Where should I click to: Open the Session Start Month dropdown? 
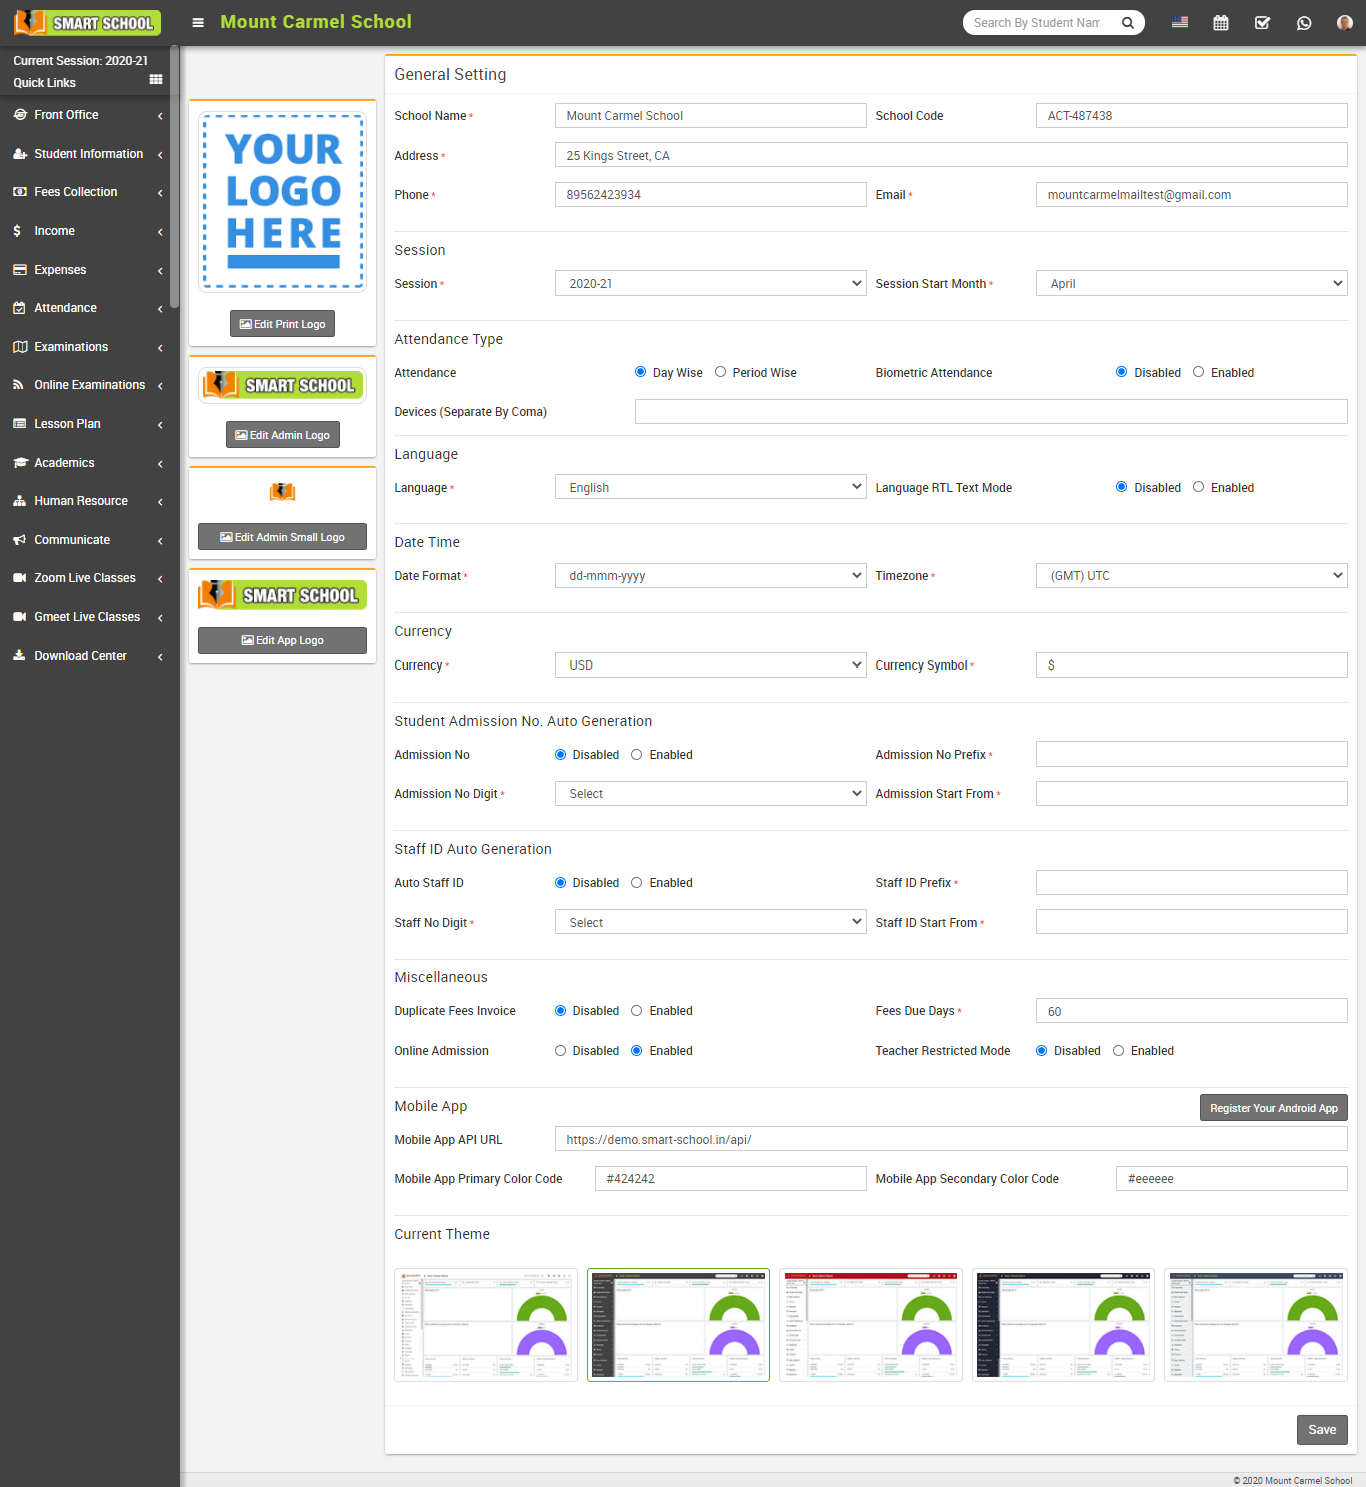(1191, 284)
